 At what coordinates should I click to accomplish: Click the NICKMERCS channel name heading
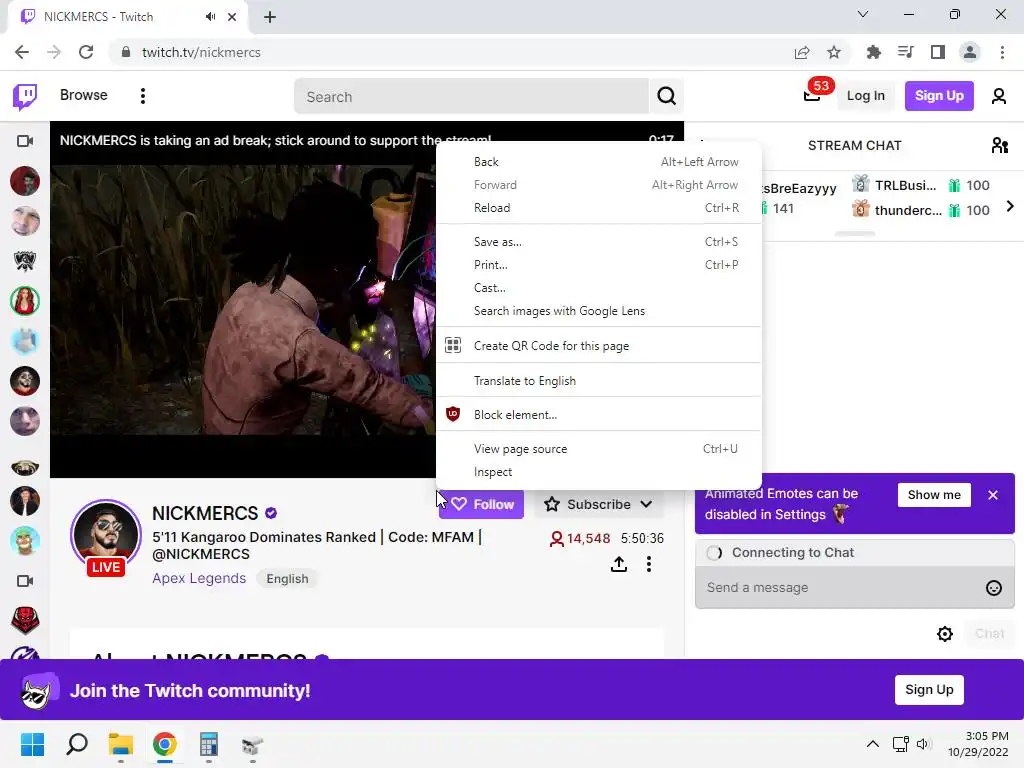point(205,513)
